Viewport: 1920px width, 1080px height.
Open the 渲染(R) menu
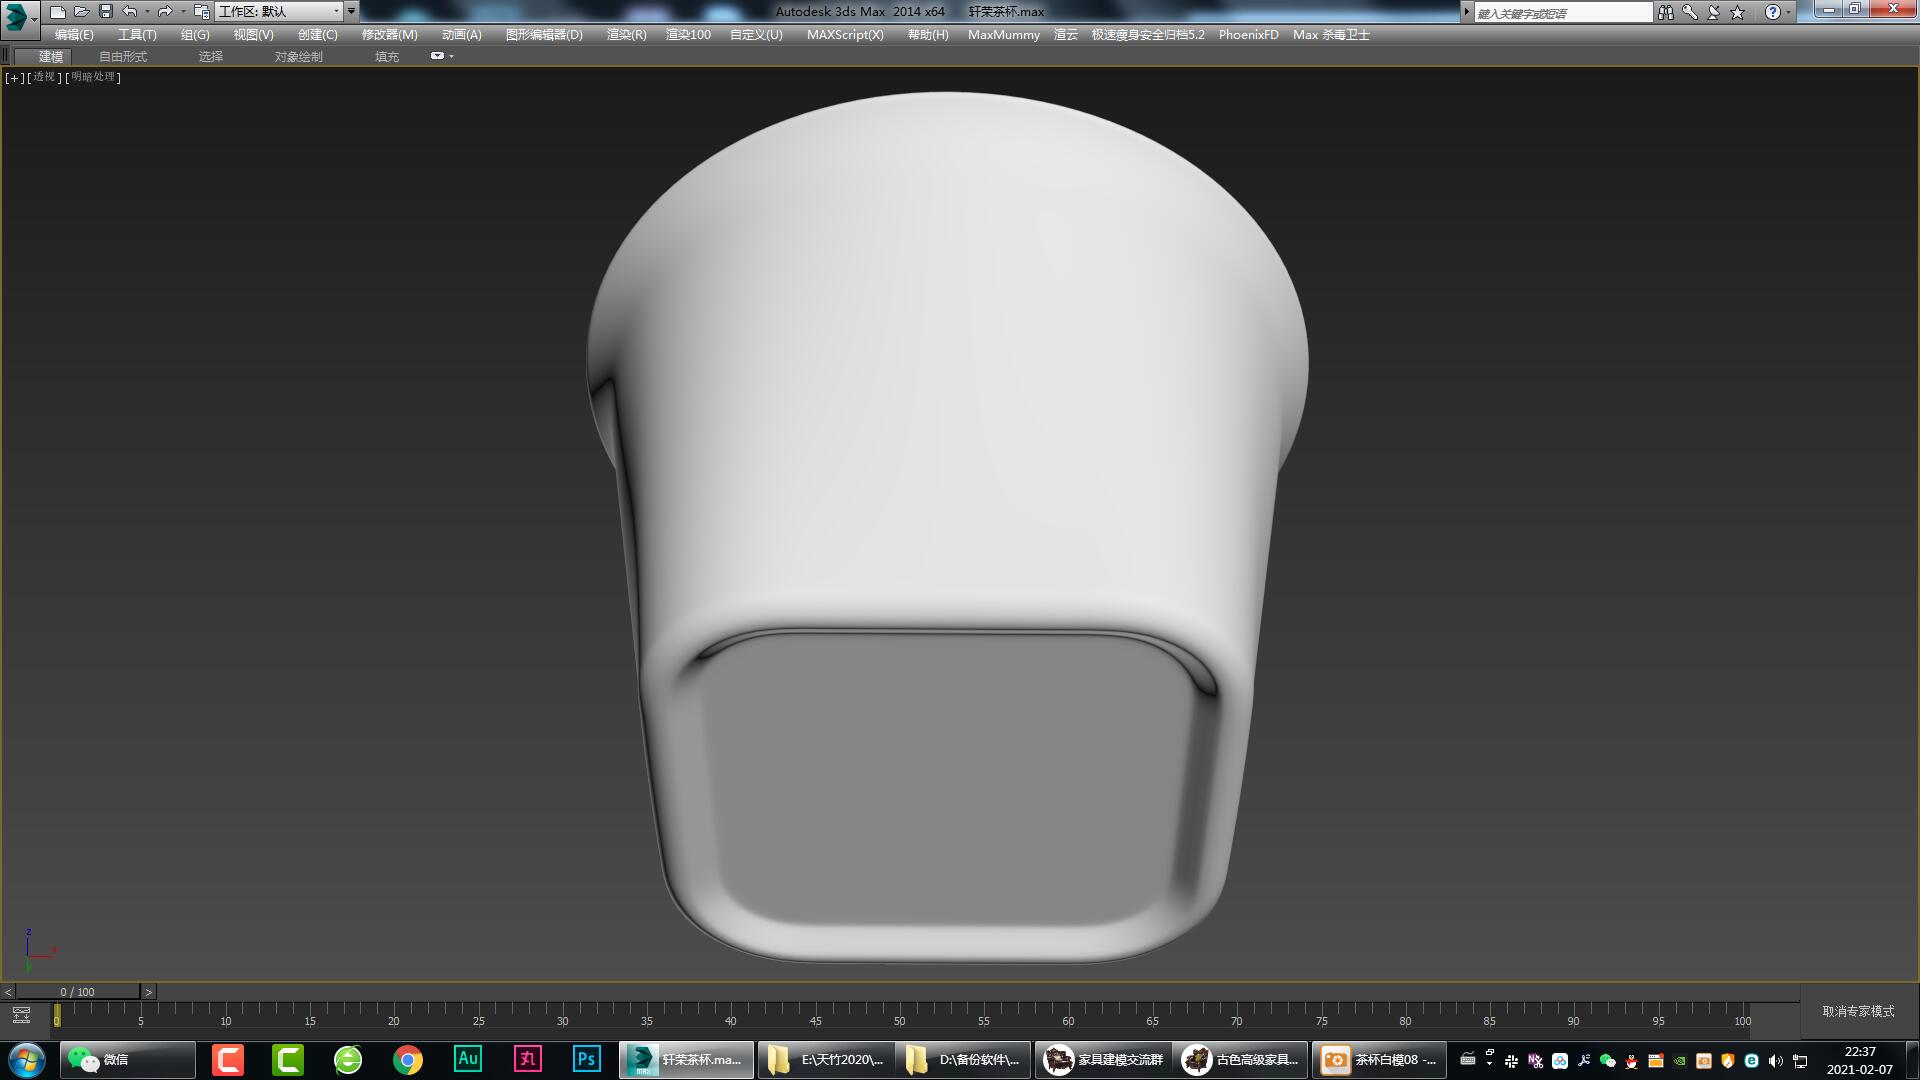[x=625, y=34]
